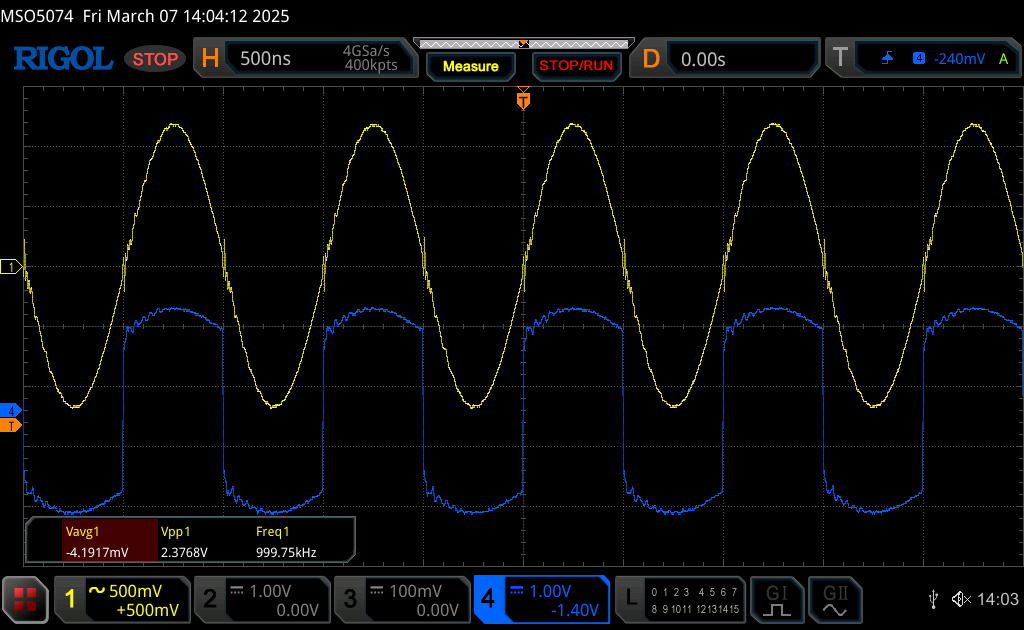Image resolution: width=1024 pixels, height=630 pixels.
Task: Enable channel 3 with 100mV scale
Action: (x=400, y=599)
